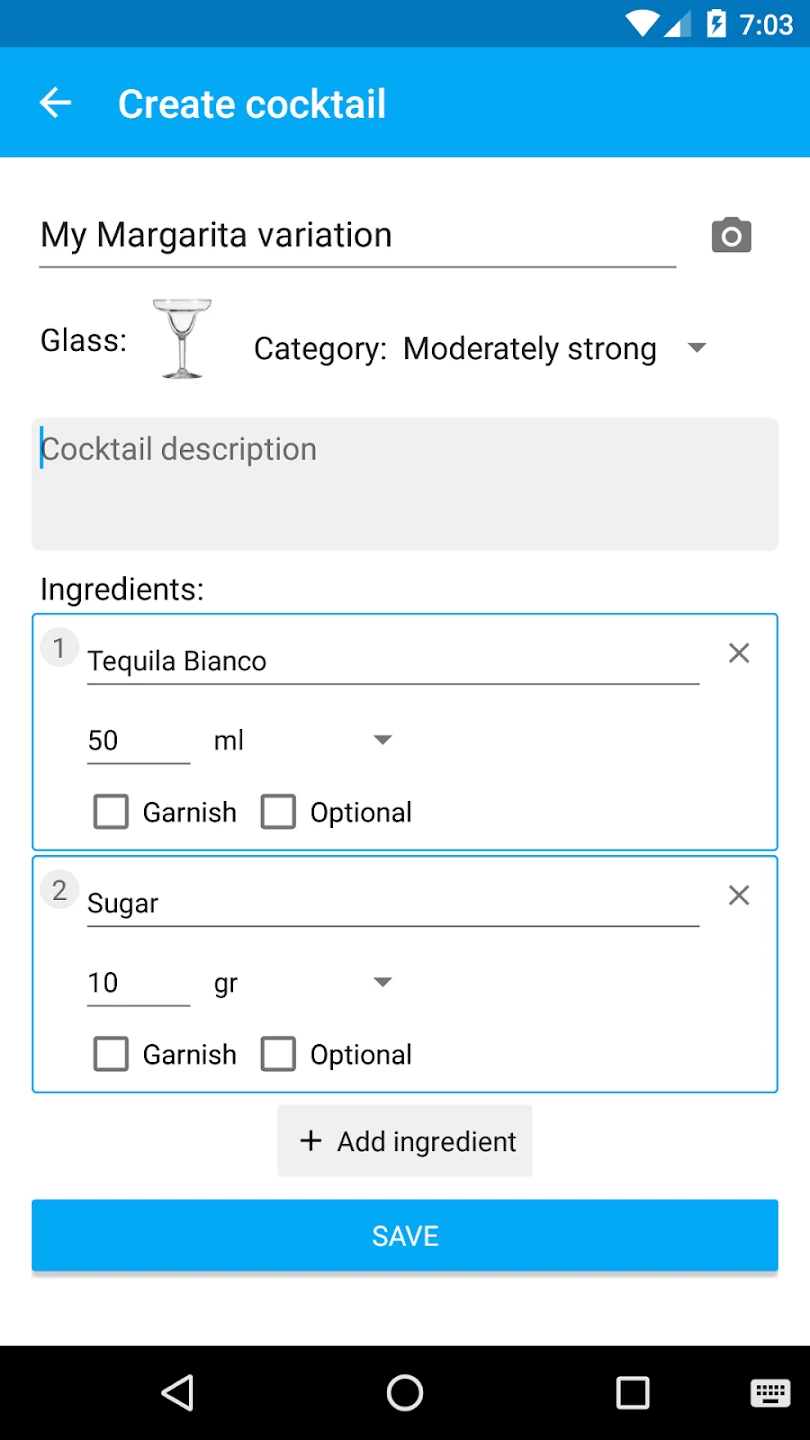Check Garnish for Sugar ingredient
The width and height of the screenshot is (810, 1440).
[x=111, y=1054]
